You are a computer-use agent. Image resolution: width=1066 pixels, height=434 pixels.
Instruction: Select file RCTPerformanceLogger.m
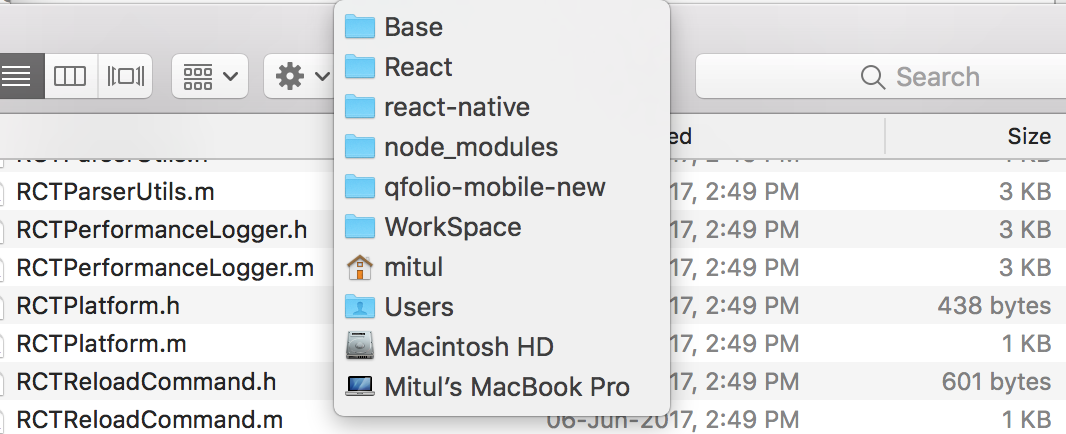click(165, 268)
